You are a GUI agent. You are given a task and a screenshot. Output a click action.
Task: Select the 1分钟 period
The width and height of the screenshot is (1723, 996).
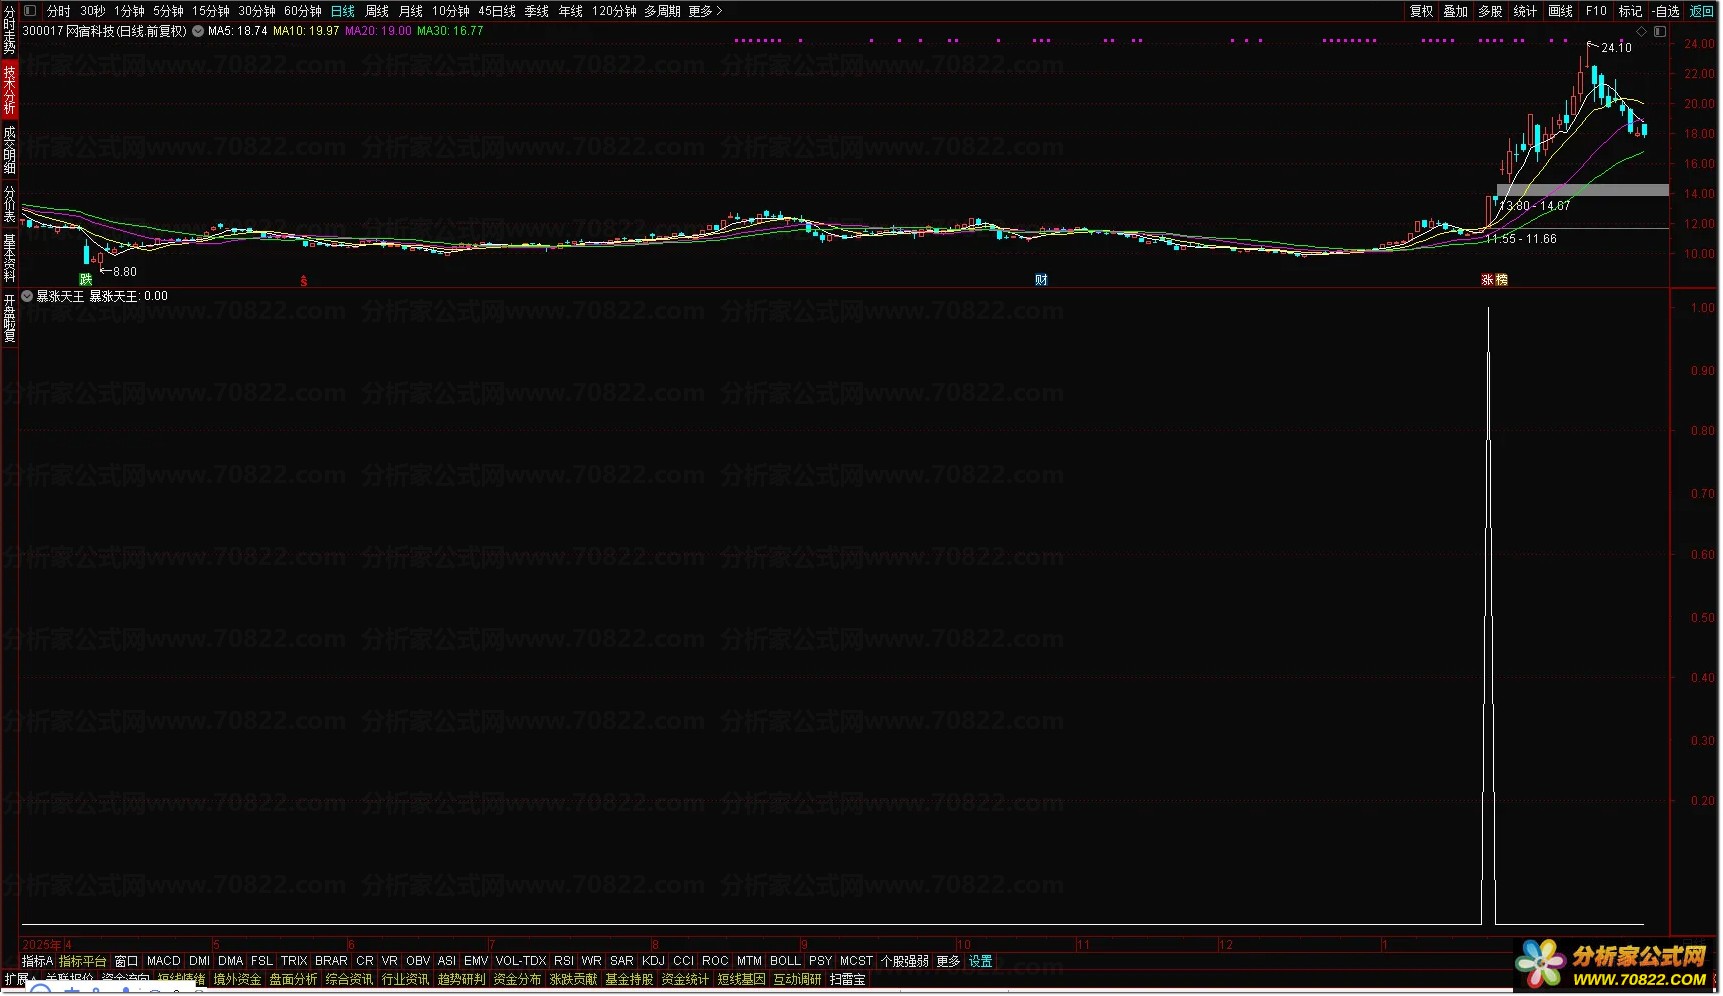129,11
